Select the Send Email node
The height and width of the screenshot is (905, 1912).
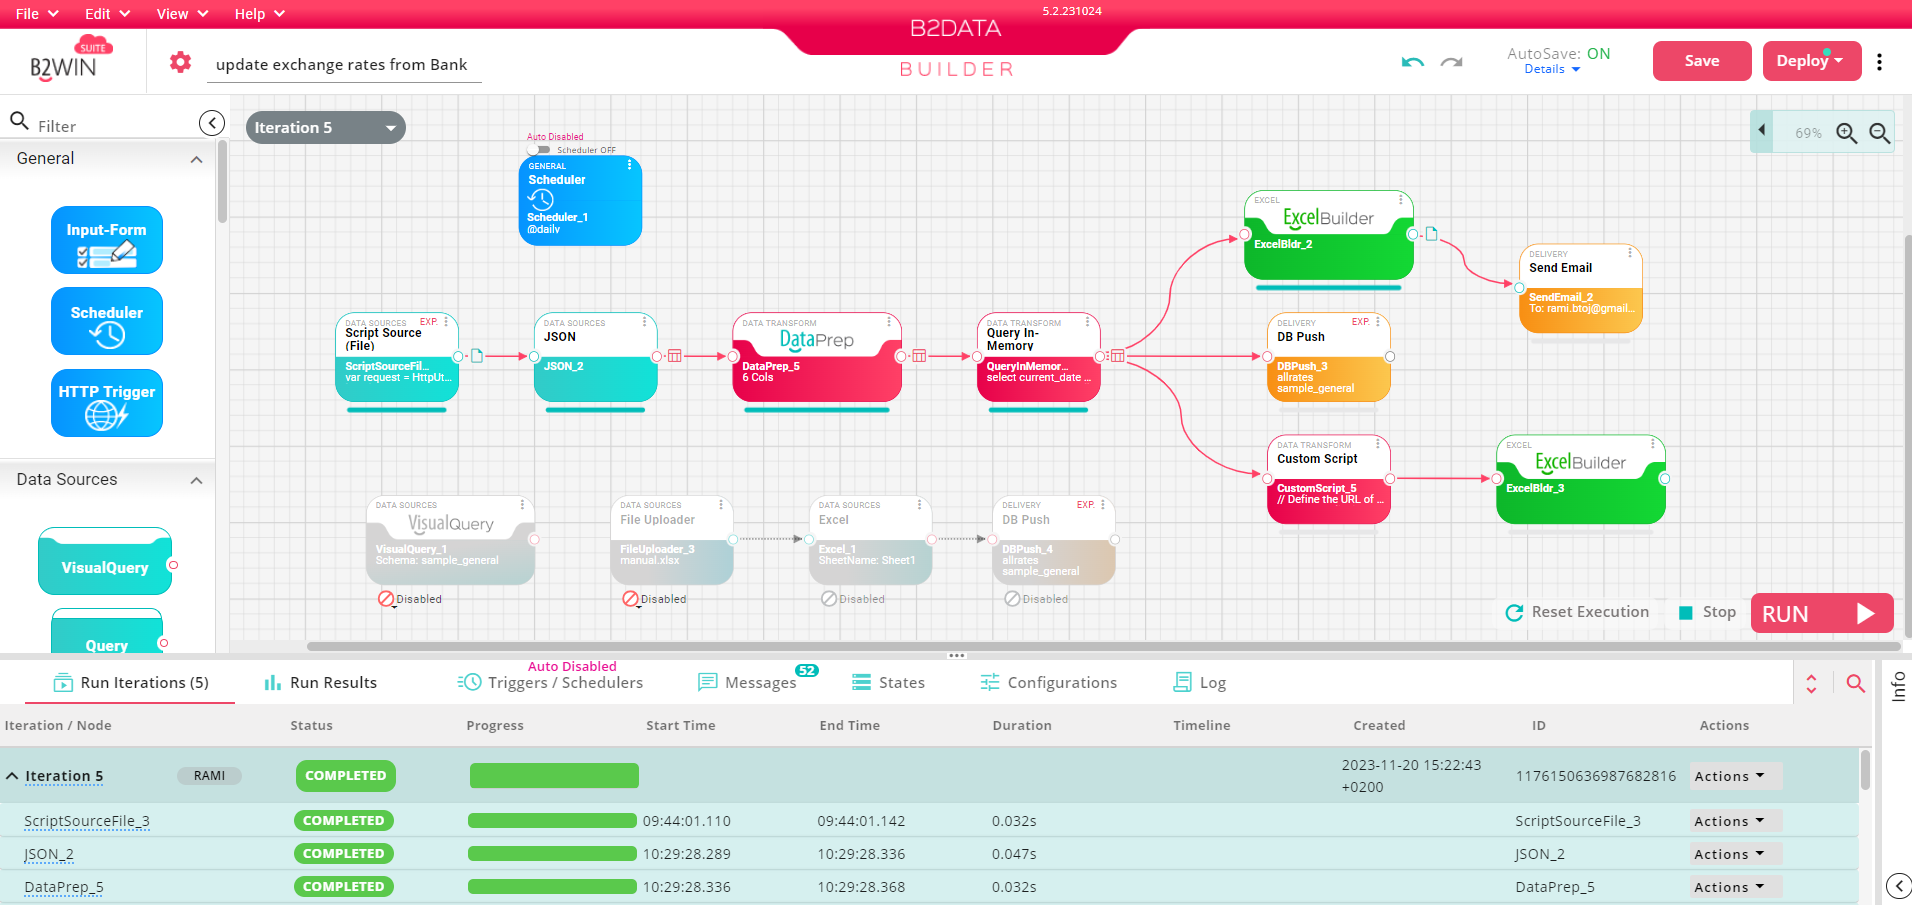[1580, 288]
